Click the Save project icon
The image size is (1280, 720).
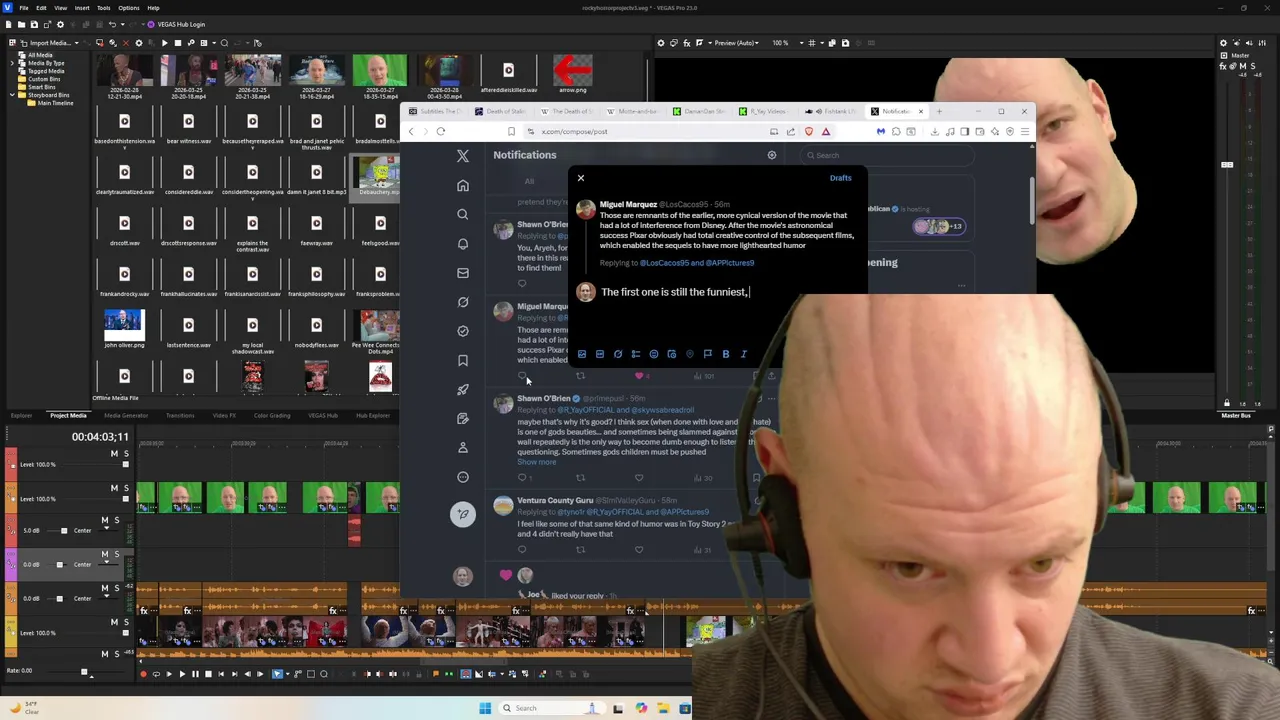33,24
